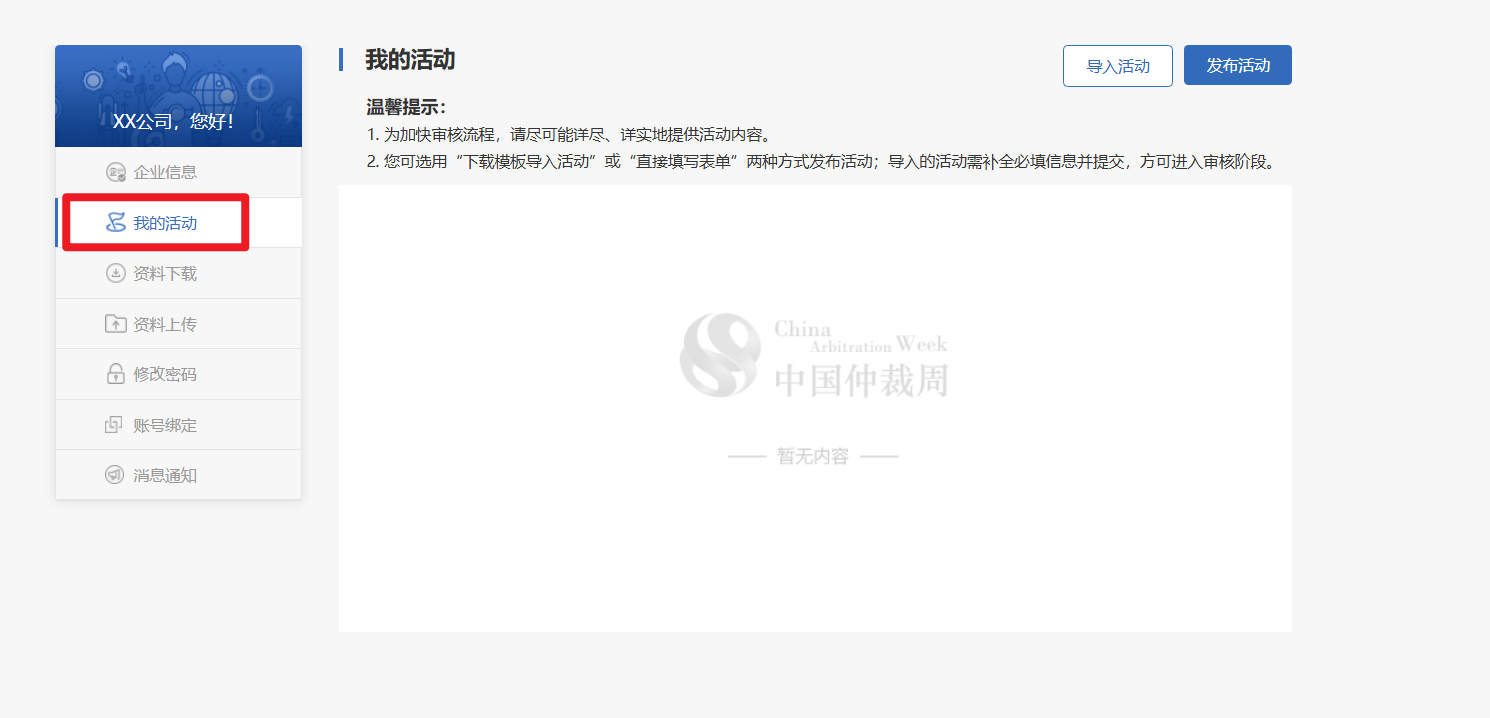Click the 资料上传 upload folder icon
Viewport: 1490px width, 718px height.
115,324
